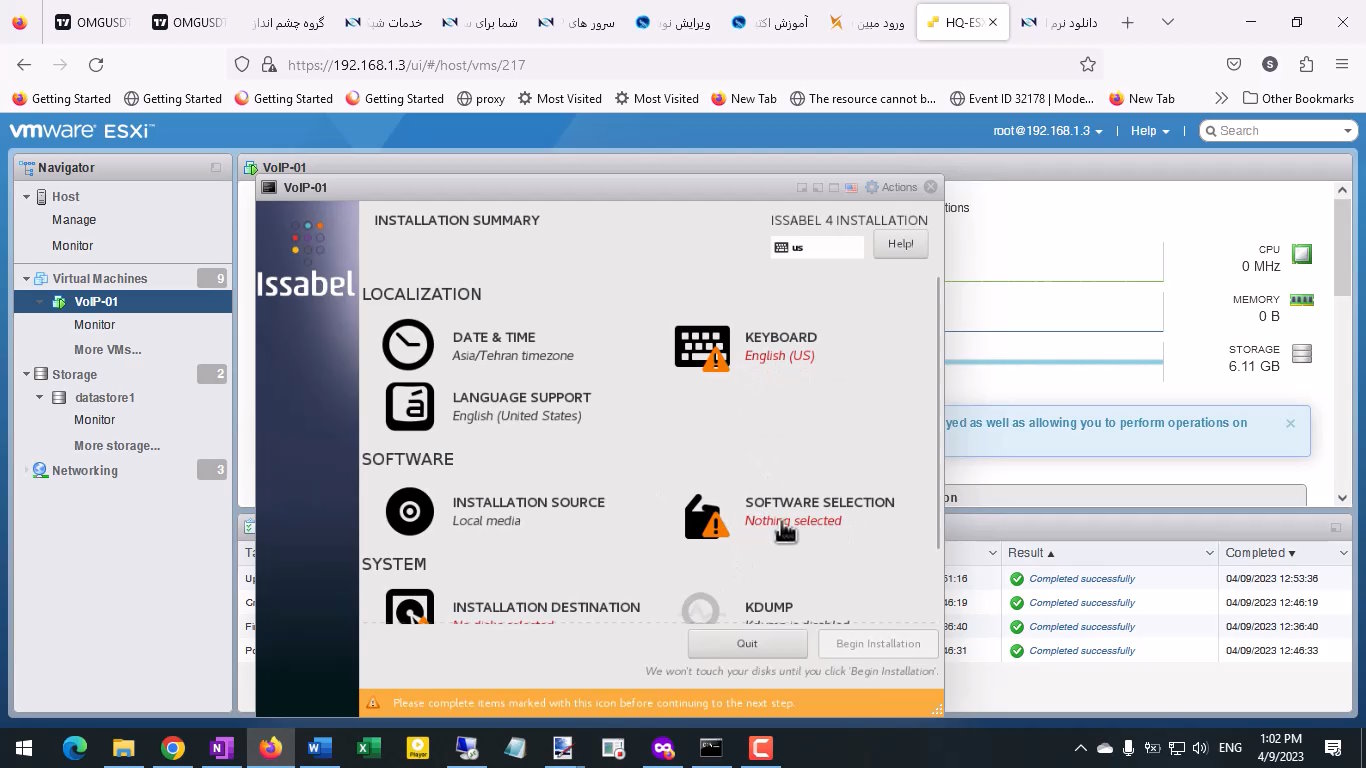Click the Firefox shield tracking-protection icon
1366x768 pixels.
click(x=241, y=65)
